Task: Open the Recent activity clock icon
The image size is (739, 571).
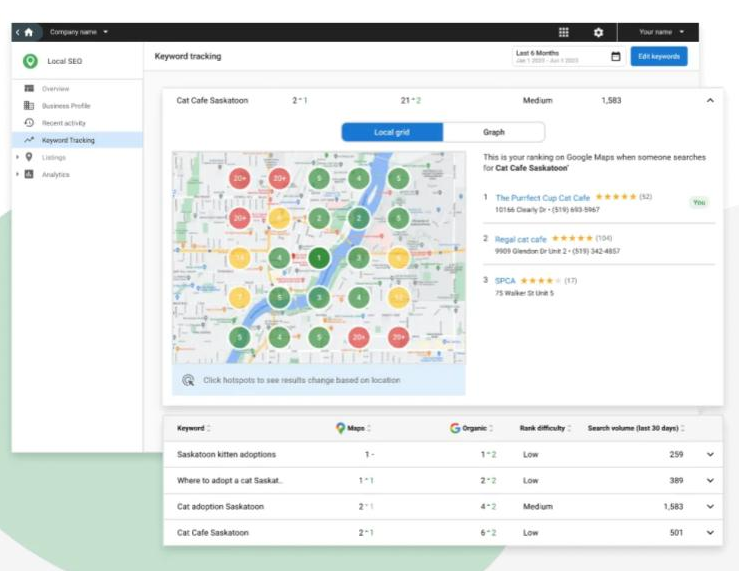Action: coord(29,122)
